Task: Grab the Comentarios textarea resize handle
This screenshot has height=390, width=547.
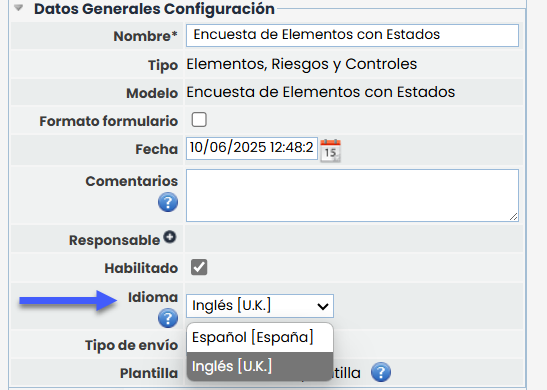Action: (x=514, y=217)
